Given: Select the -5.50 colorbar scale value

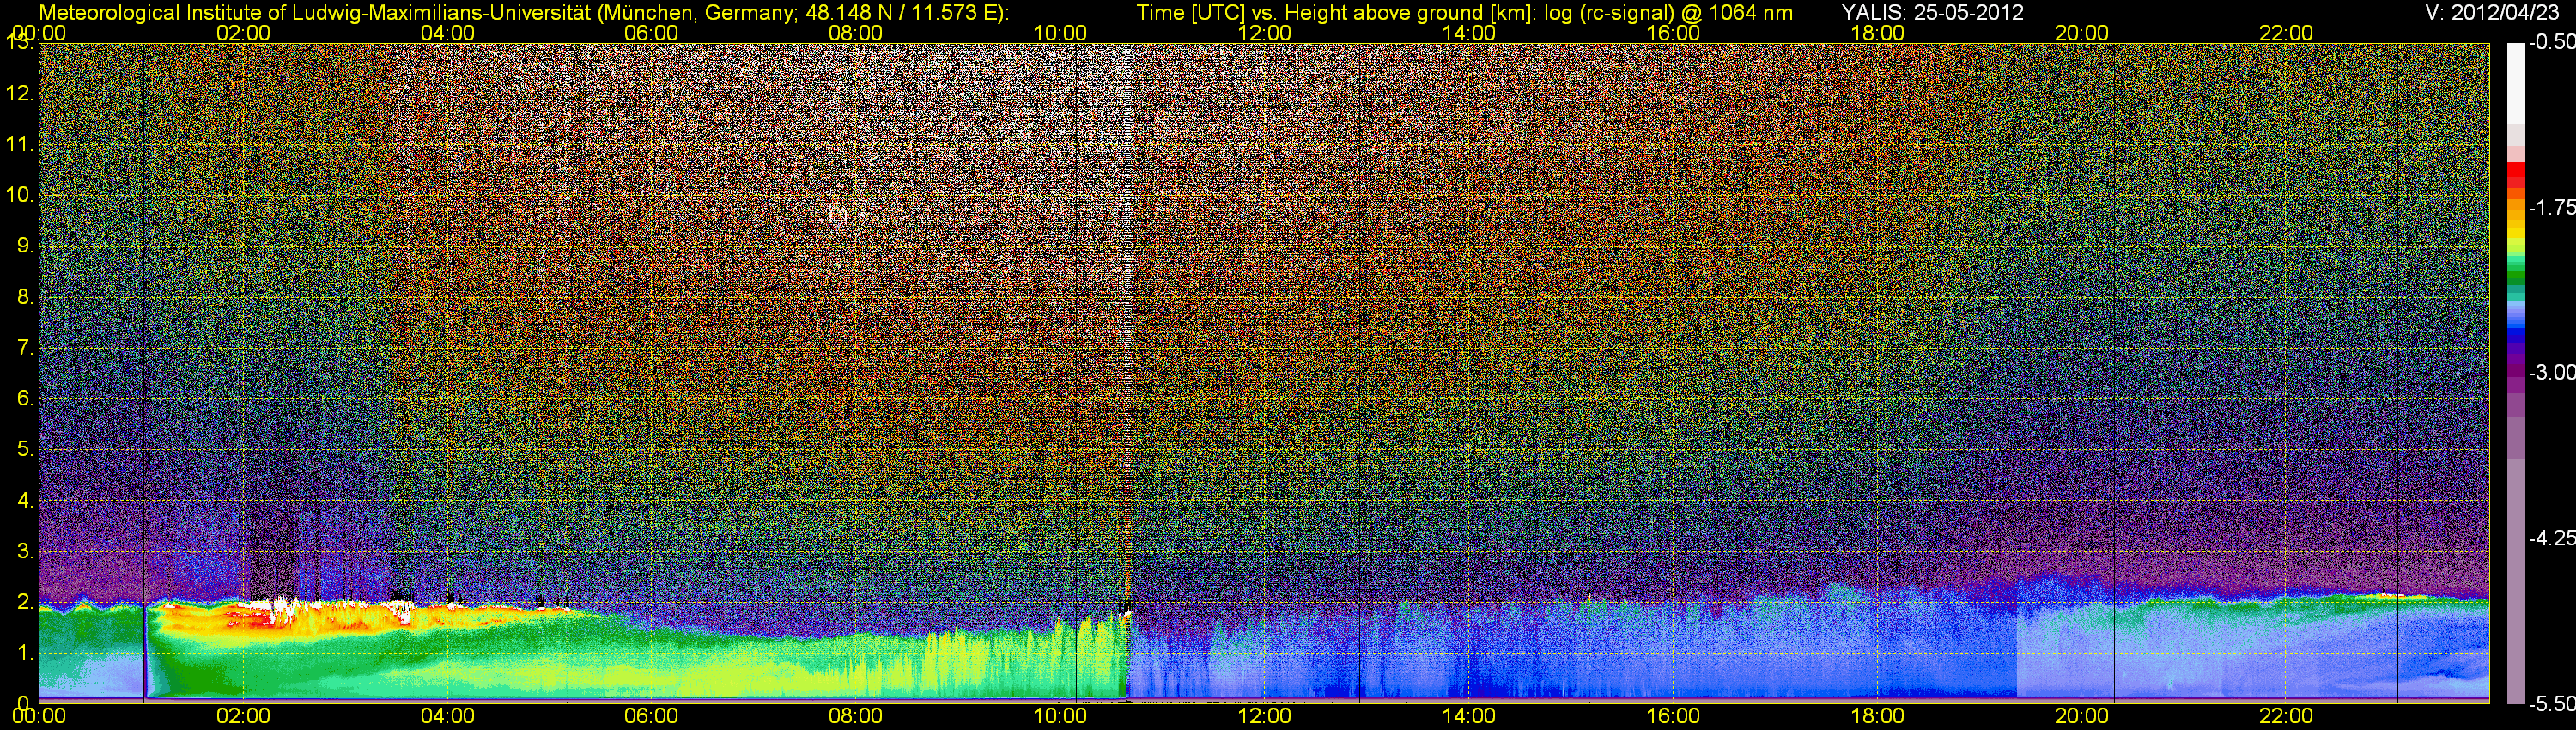Looking at the screenshot, I should [x=2551, y=704].
